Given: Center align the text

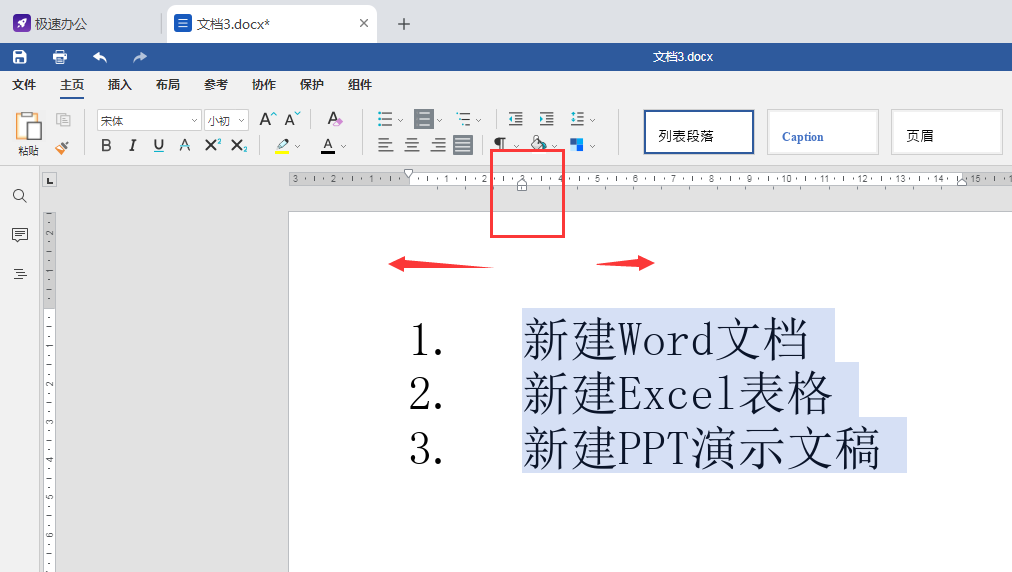Looking at the screenshot, I should click(412, 145).
